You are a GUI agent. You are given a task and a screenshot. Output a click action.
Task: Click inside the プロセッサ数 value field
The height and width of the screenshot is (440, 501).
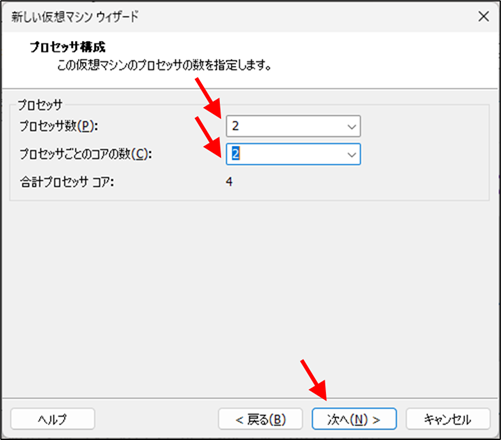(293, 126)
